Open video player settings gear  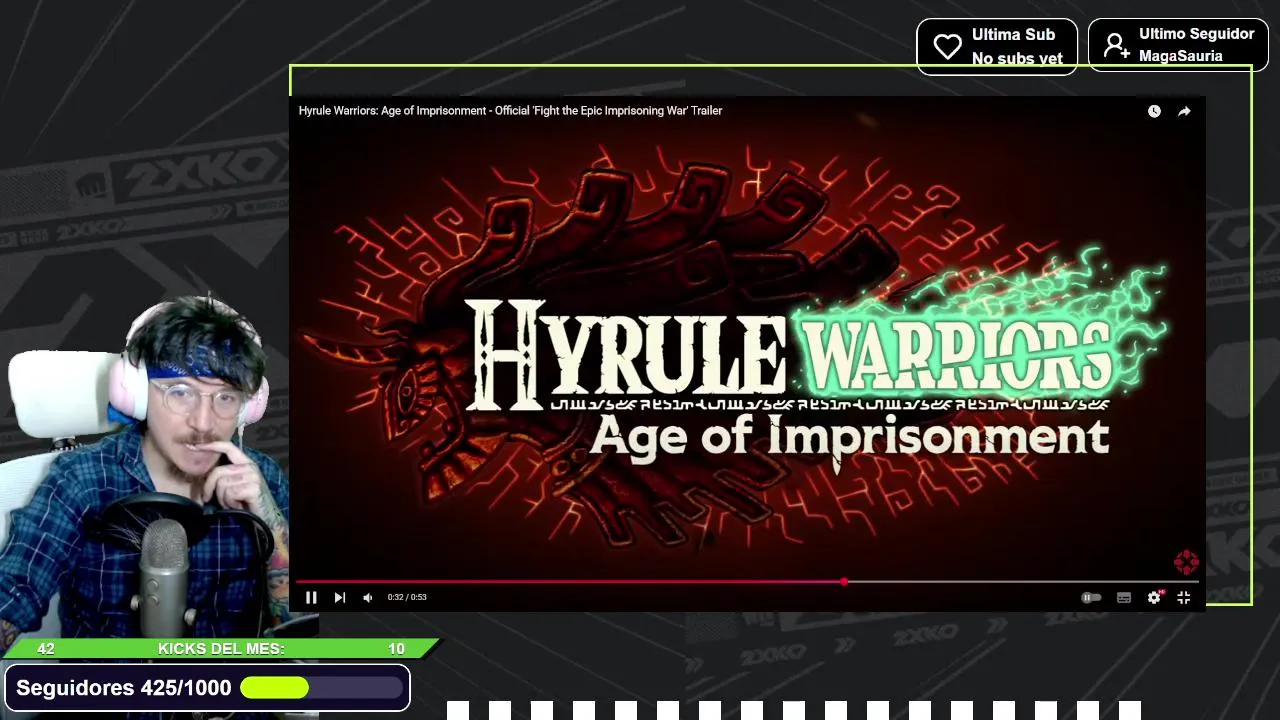point(1154,597)
